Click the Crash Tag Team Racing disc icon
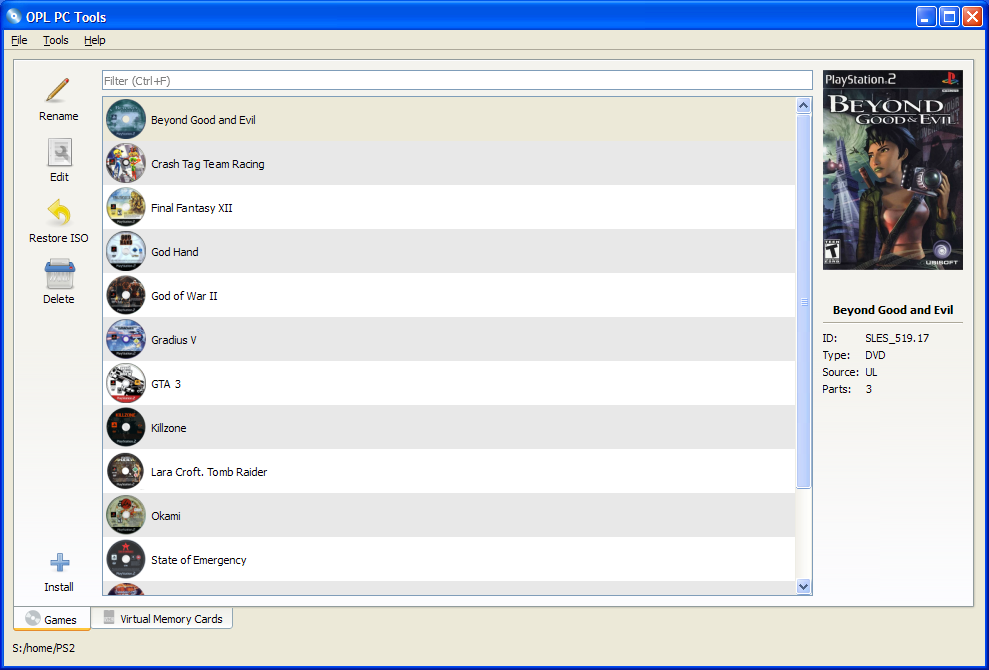 coord(126,163)
